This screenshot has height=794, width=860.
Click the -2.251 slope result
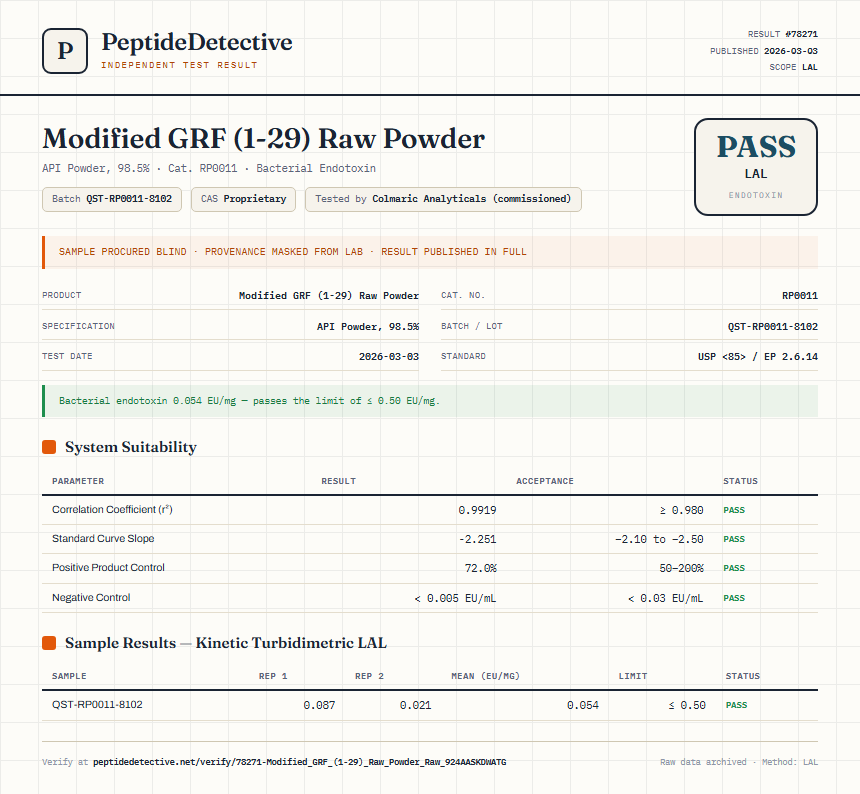click(x=477, y=539)
